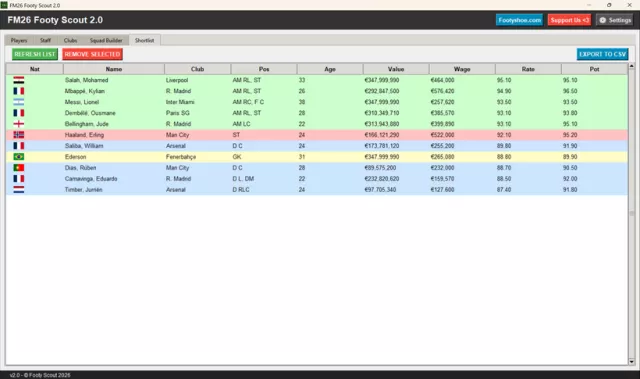The image size is (640, 379).
Task: Open the Players tab
Action: click(x=19, y=40)
